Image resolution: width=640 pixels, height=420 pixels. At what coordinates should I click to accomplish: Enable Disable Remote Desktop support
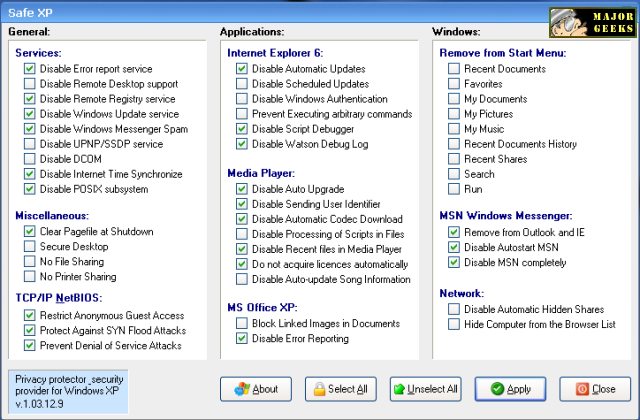point(29,84)
